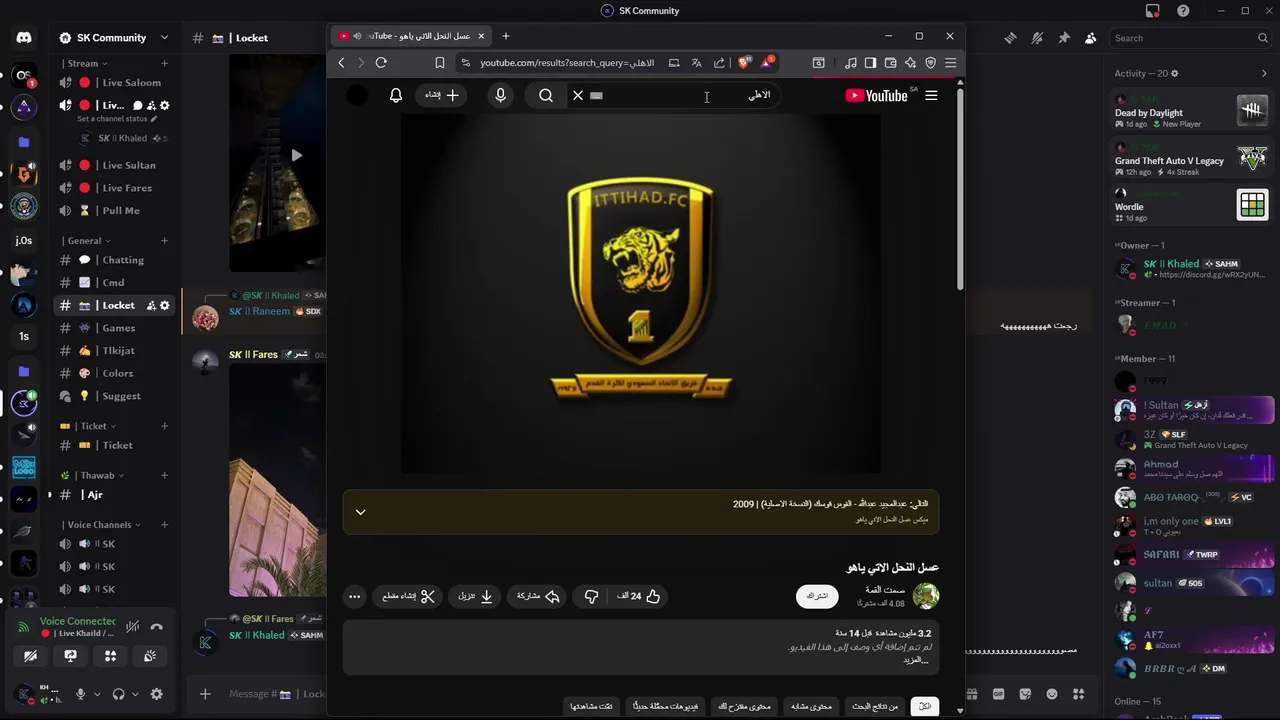
Task: Click YouTube search magnifier button
Action: click(x=546, y=96)
